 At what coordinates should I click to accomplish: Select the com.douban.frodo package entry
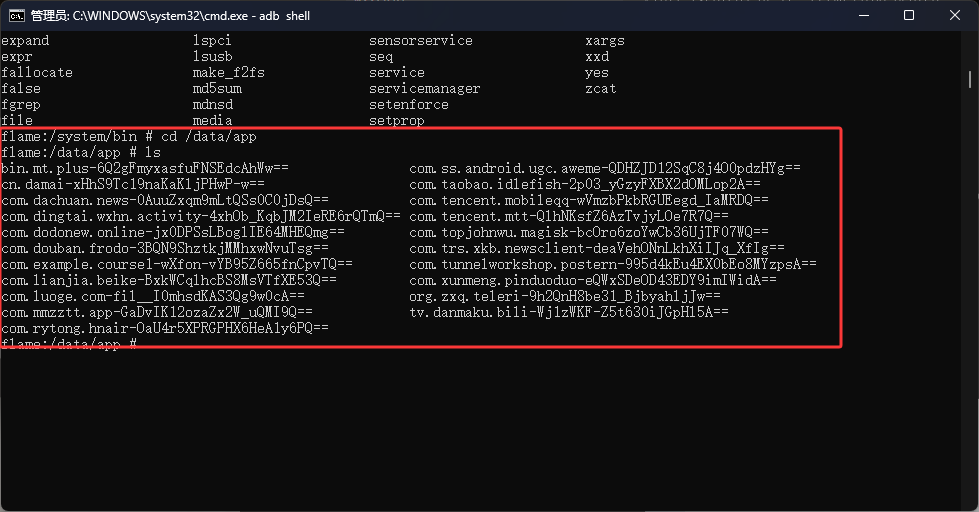(x=165, y=249)
